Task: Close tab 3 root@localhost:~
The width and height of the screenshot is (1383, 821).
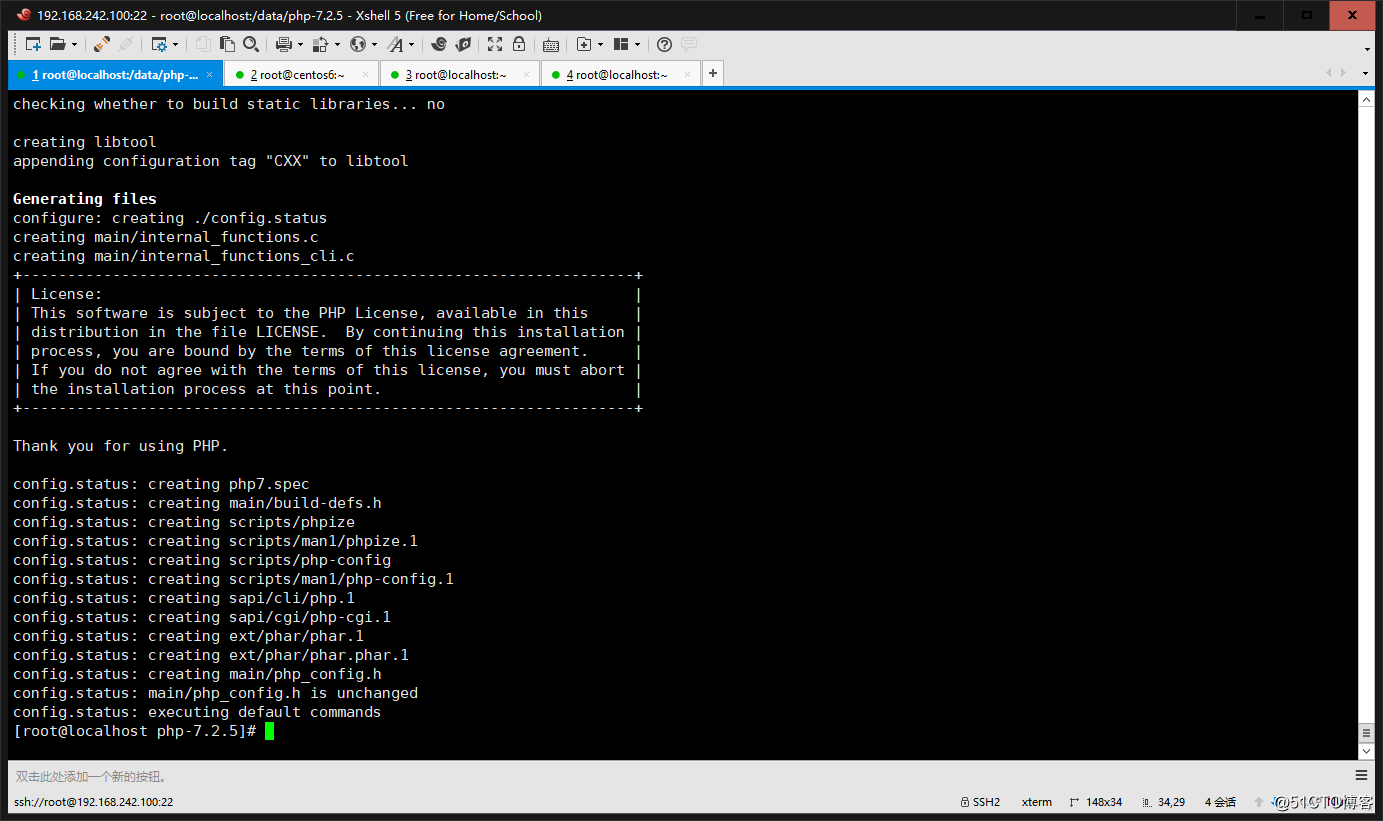Action: (x=527, y=75)
